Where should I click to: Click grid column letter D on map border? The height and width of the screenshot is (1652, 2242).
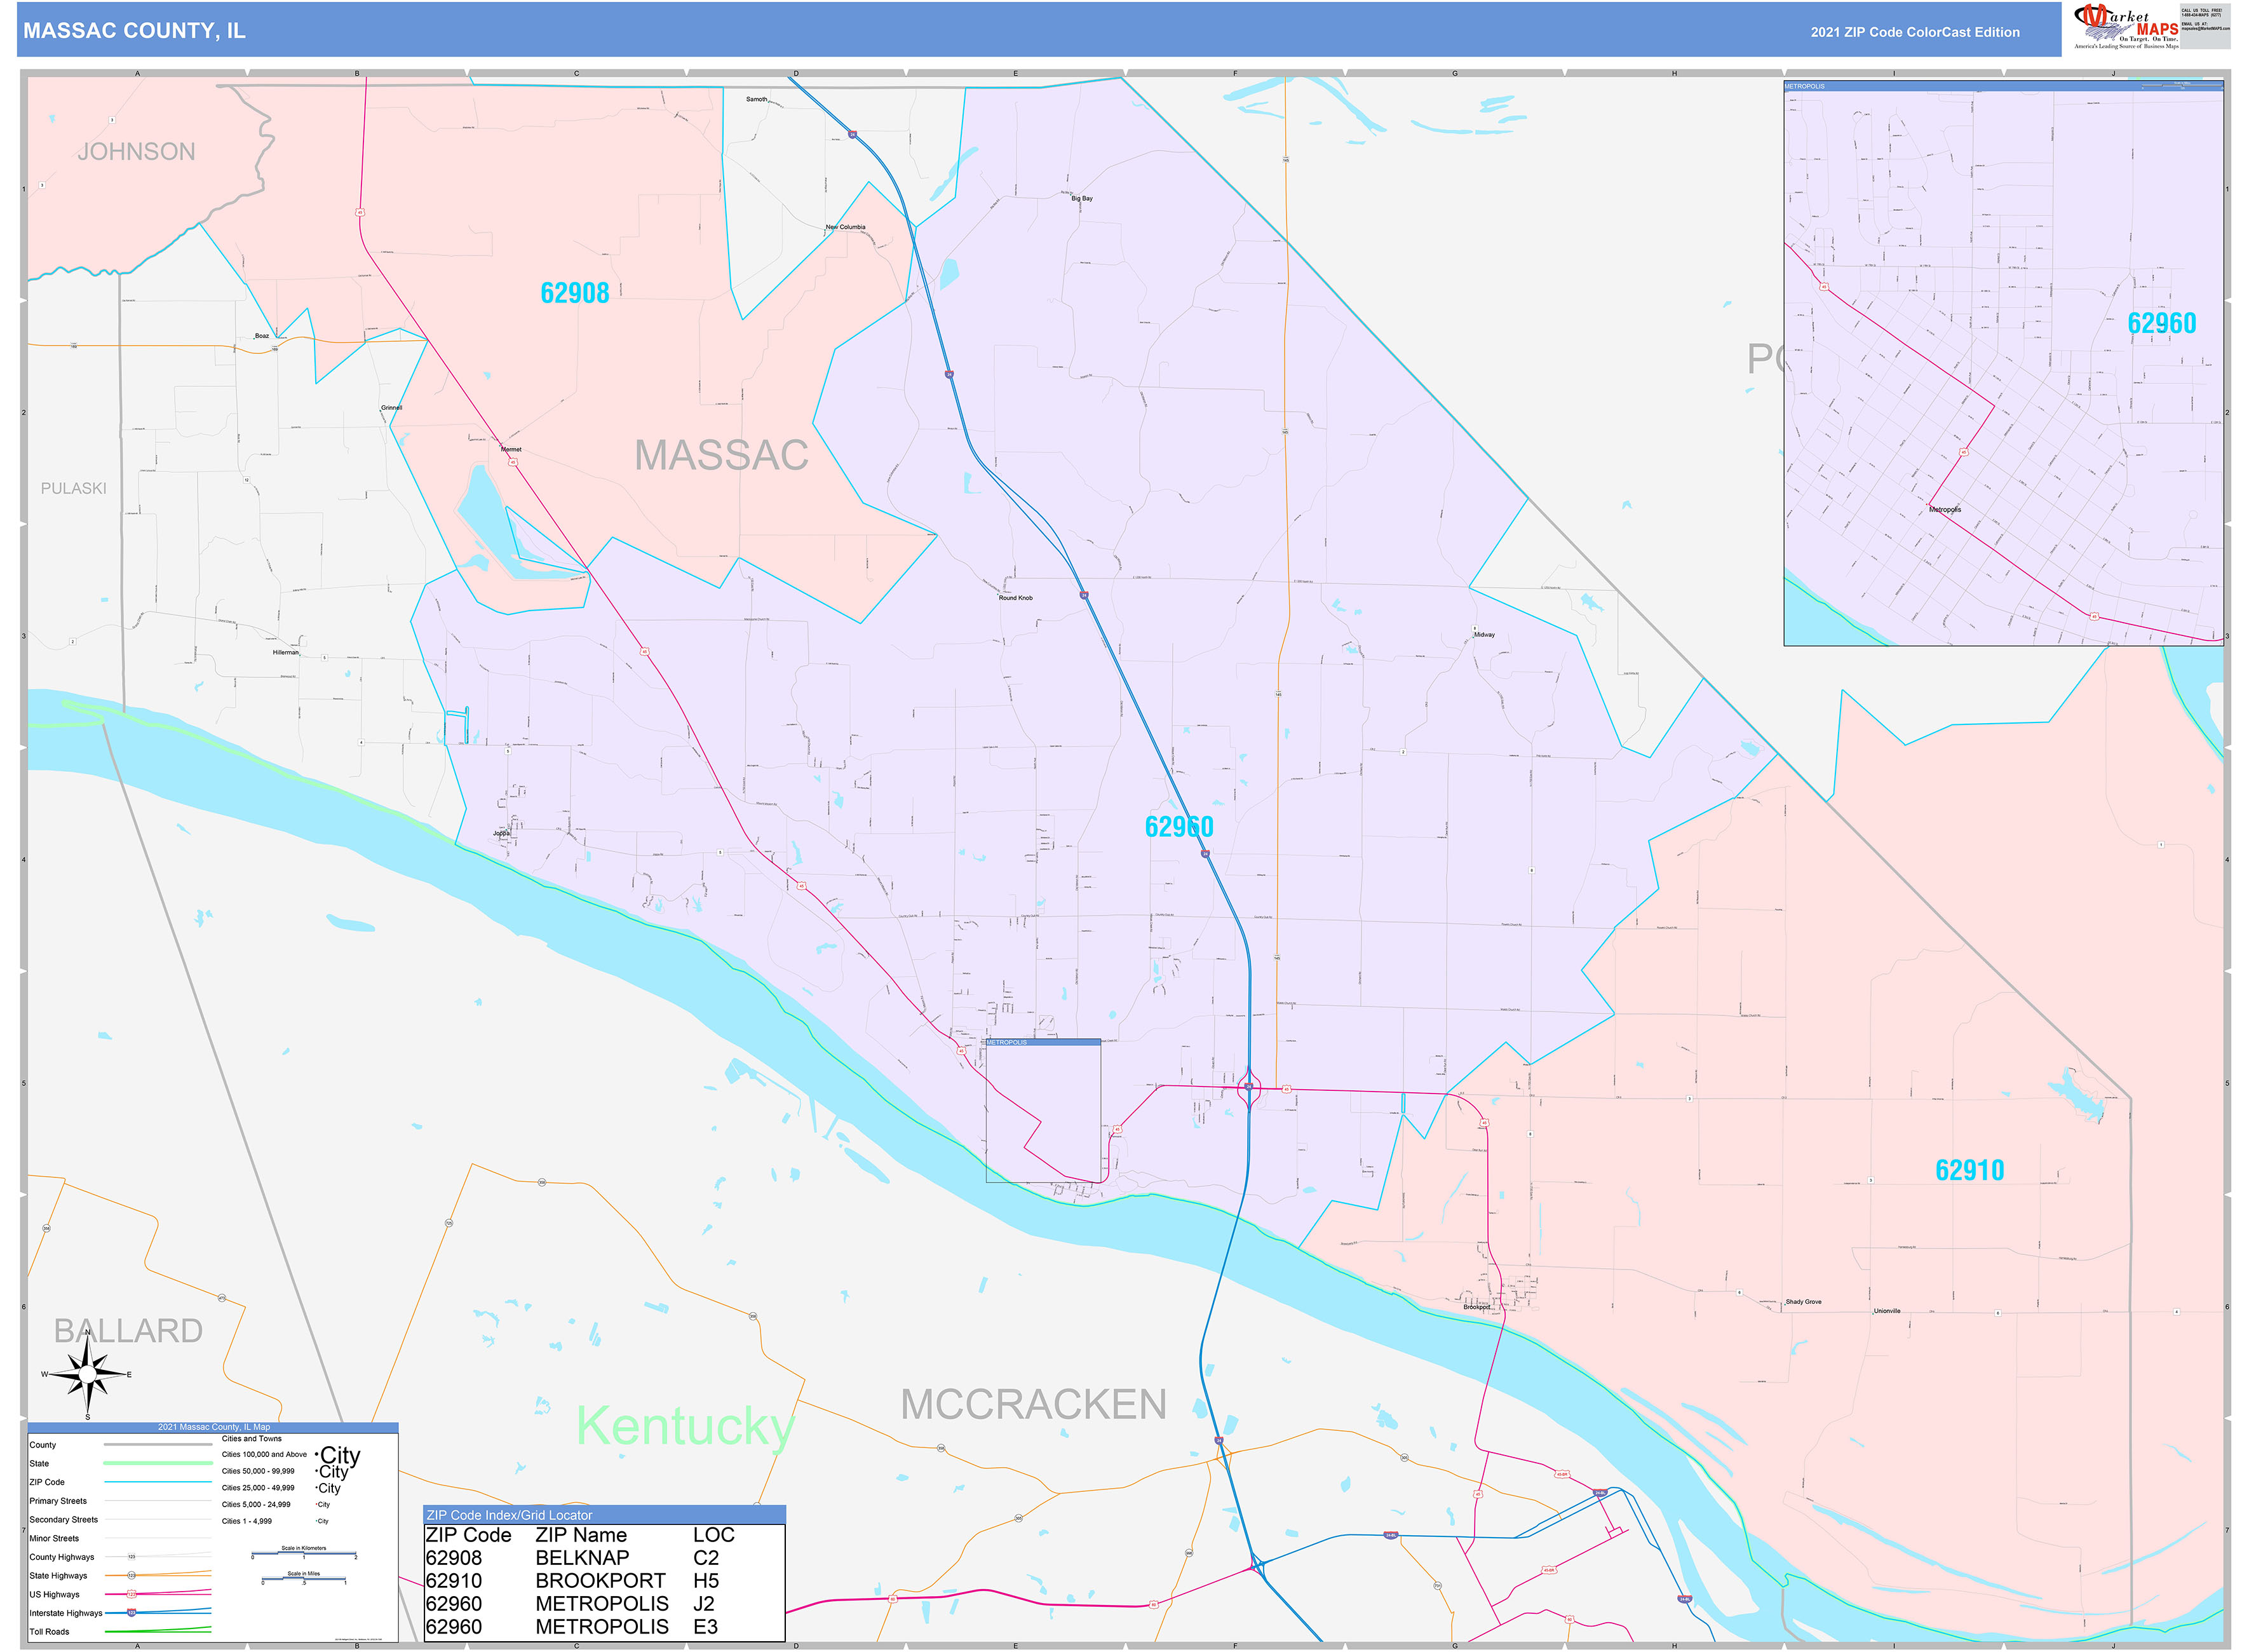click(795, 72)
